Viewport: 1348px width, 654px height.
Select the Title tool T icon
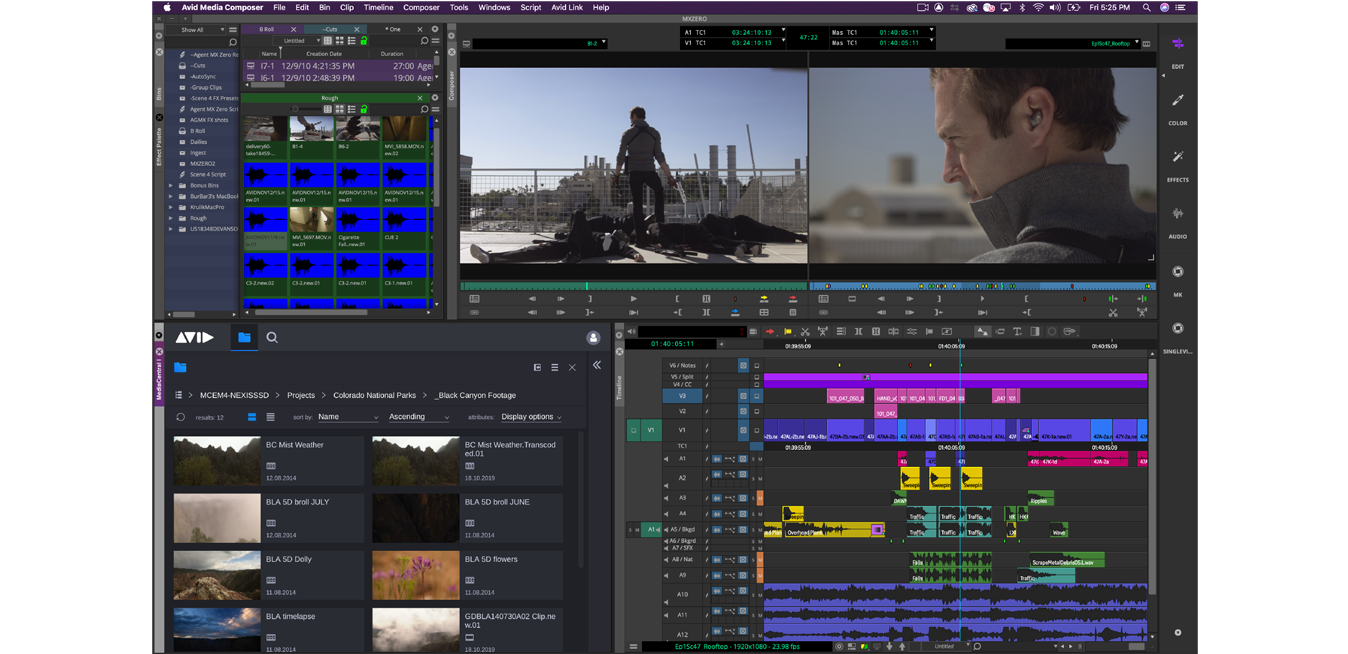1017,331
